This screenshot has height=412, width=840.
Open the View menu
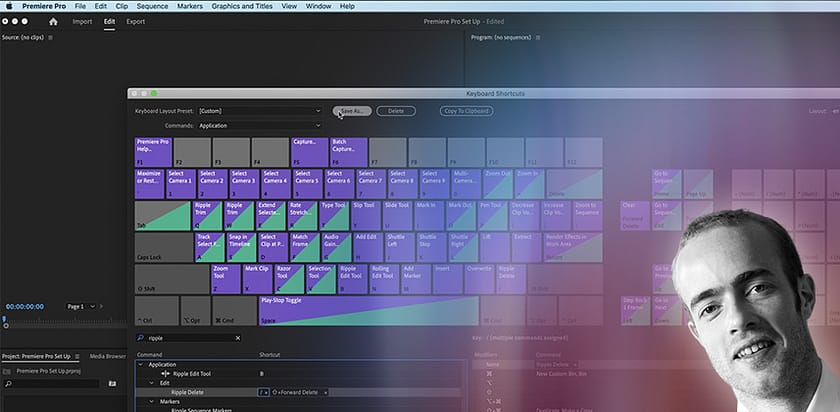point(289,6)
